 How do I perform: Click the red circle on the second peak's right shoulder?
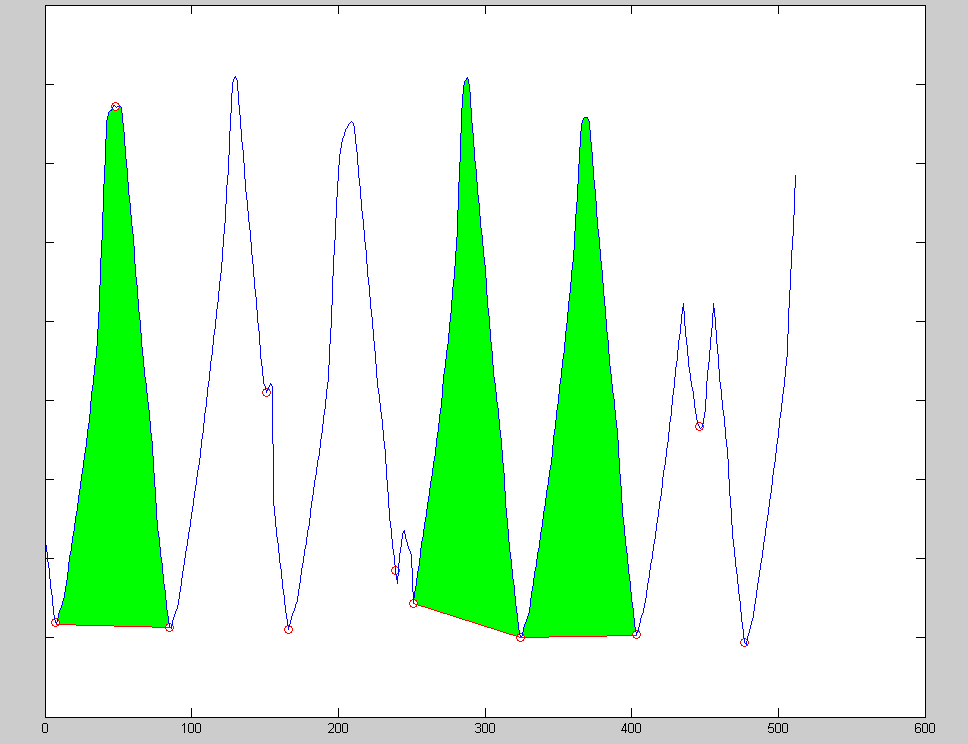[x=266, y=392]
